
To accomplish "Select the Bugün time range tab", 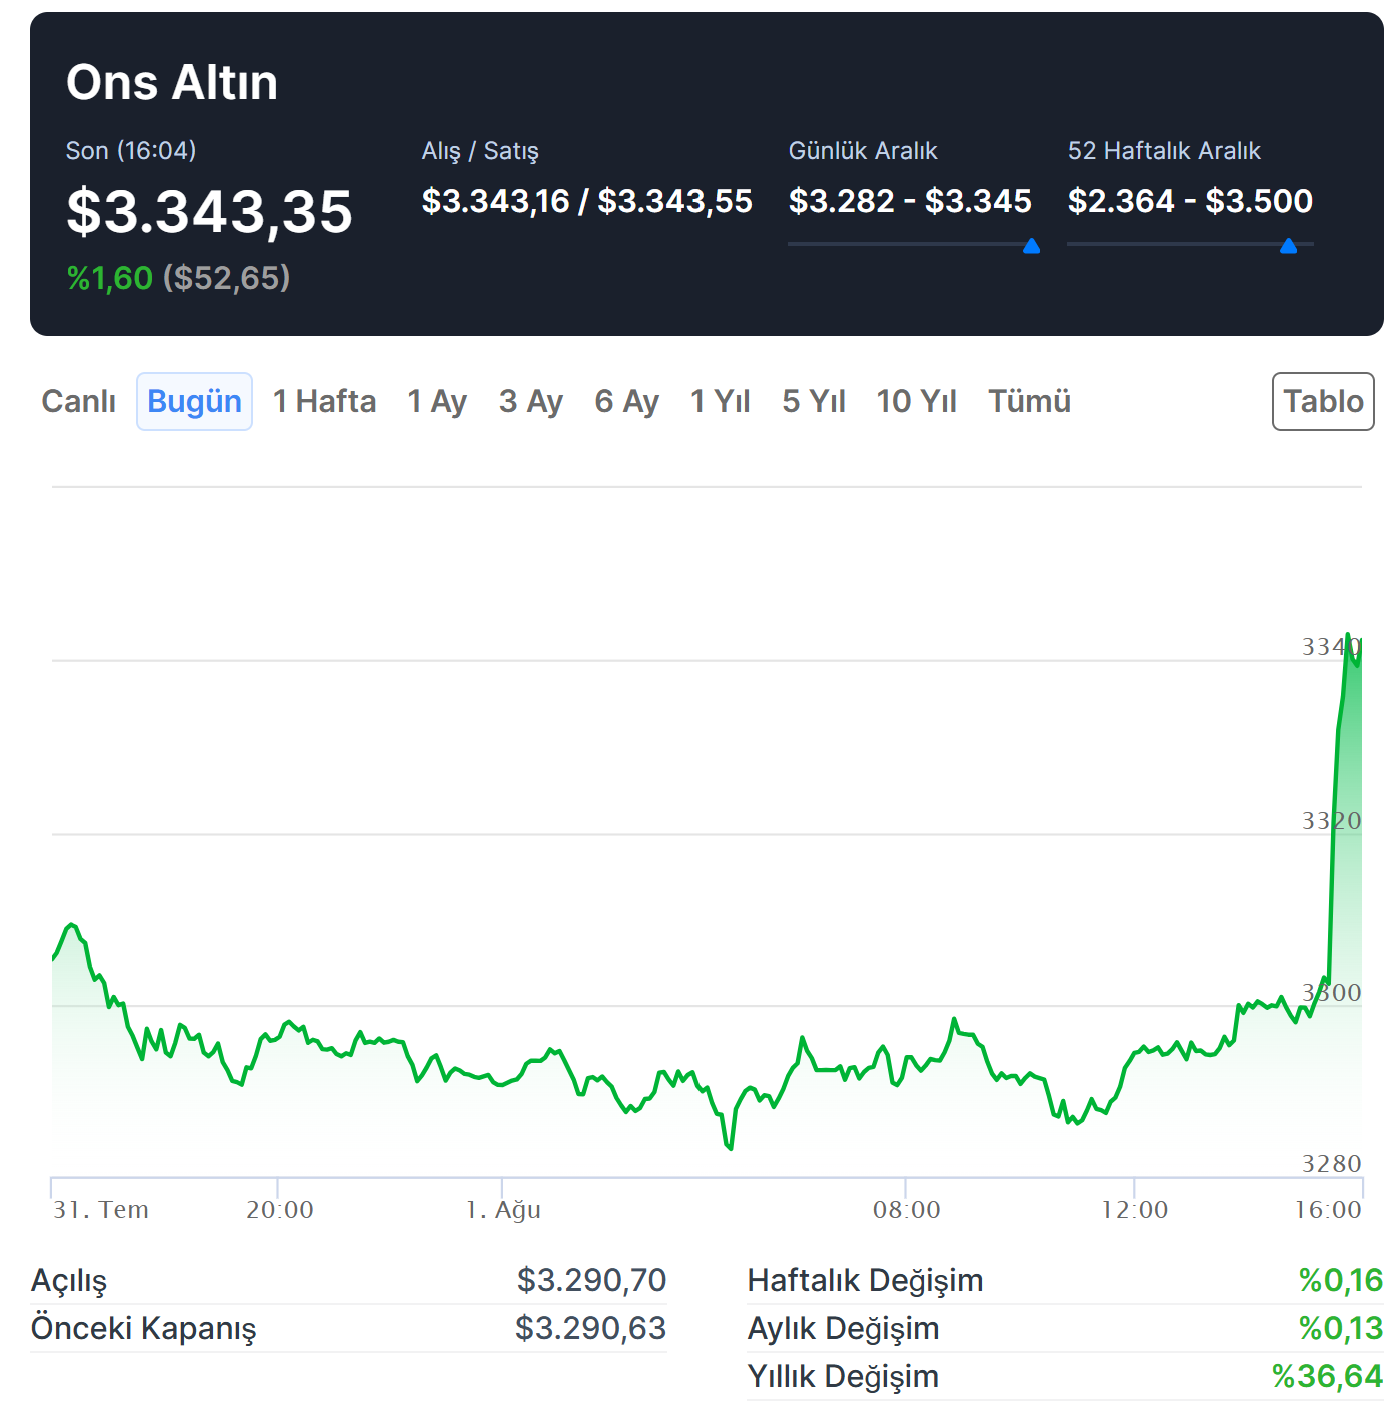I will click(x=194, y=401).
